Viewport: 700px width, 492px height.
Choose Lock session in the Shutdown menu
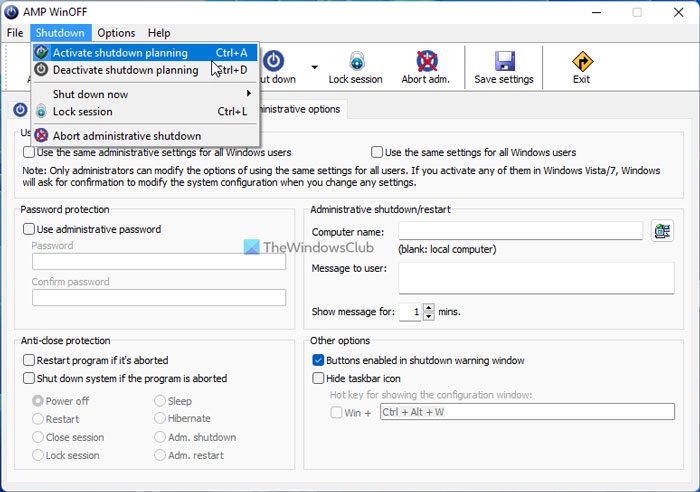pyautogui.click(x=146, y=112)
